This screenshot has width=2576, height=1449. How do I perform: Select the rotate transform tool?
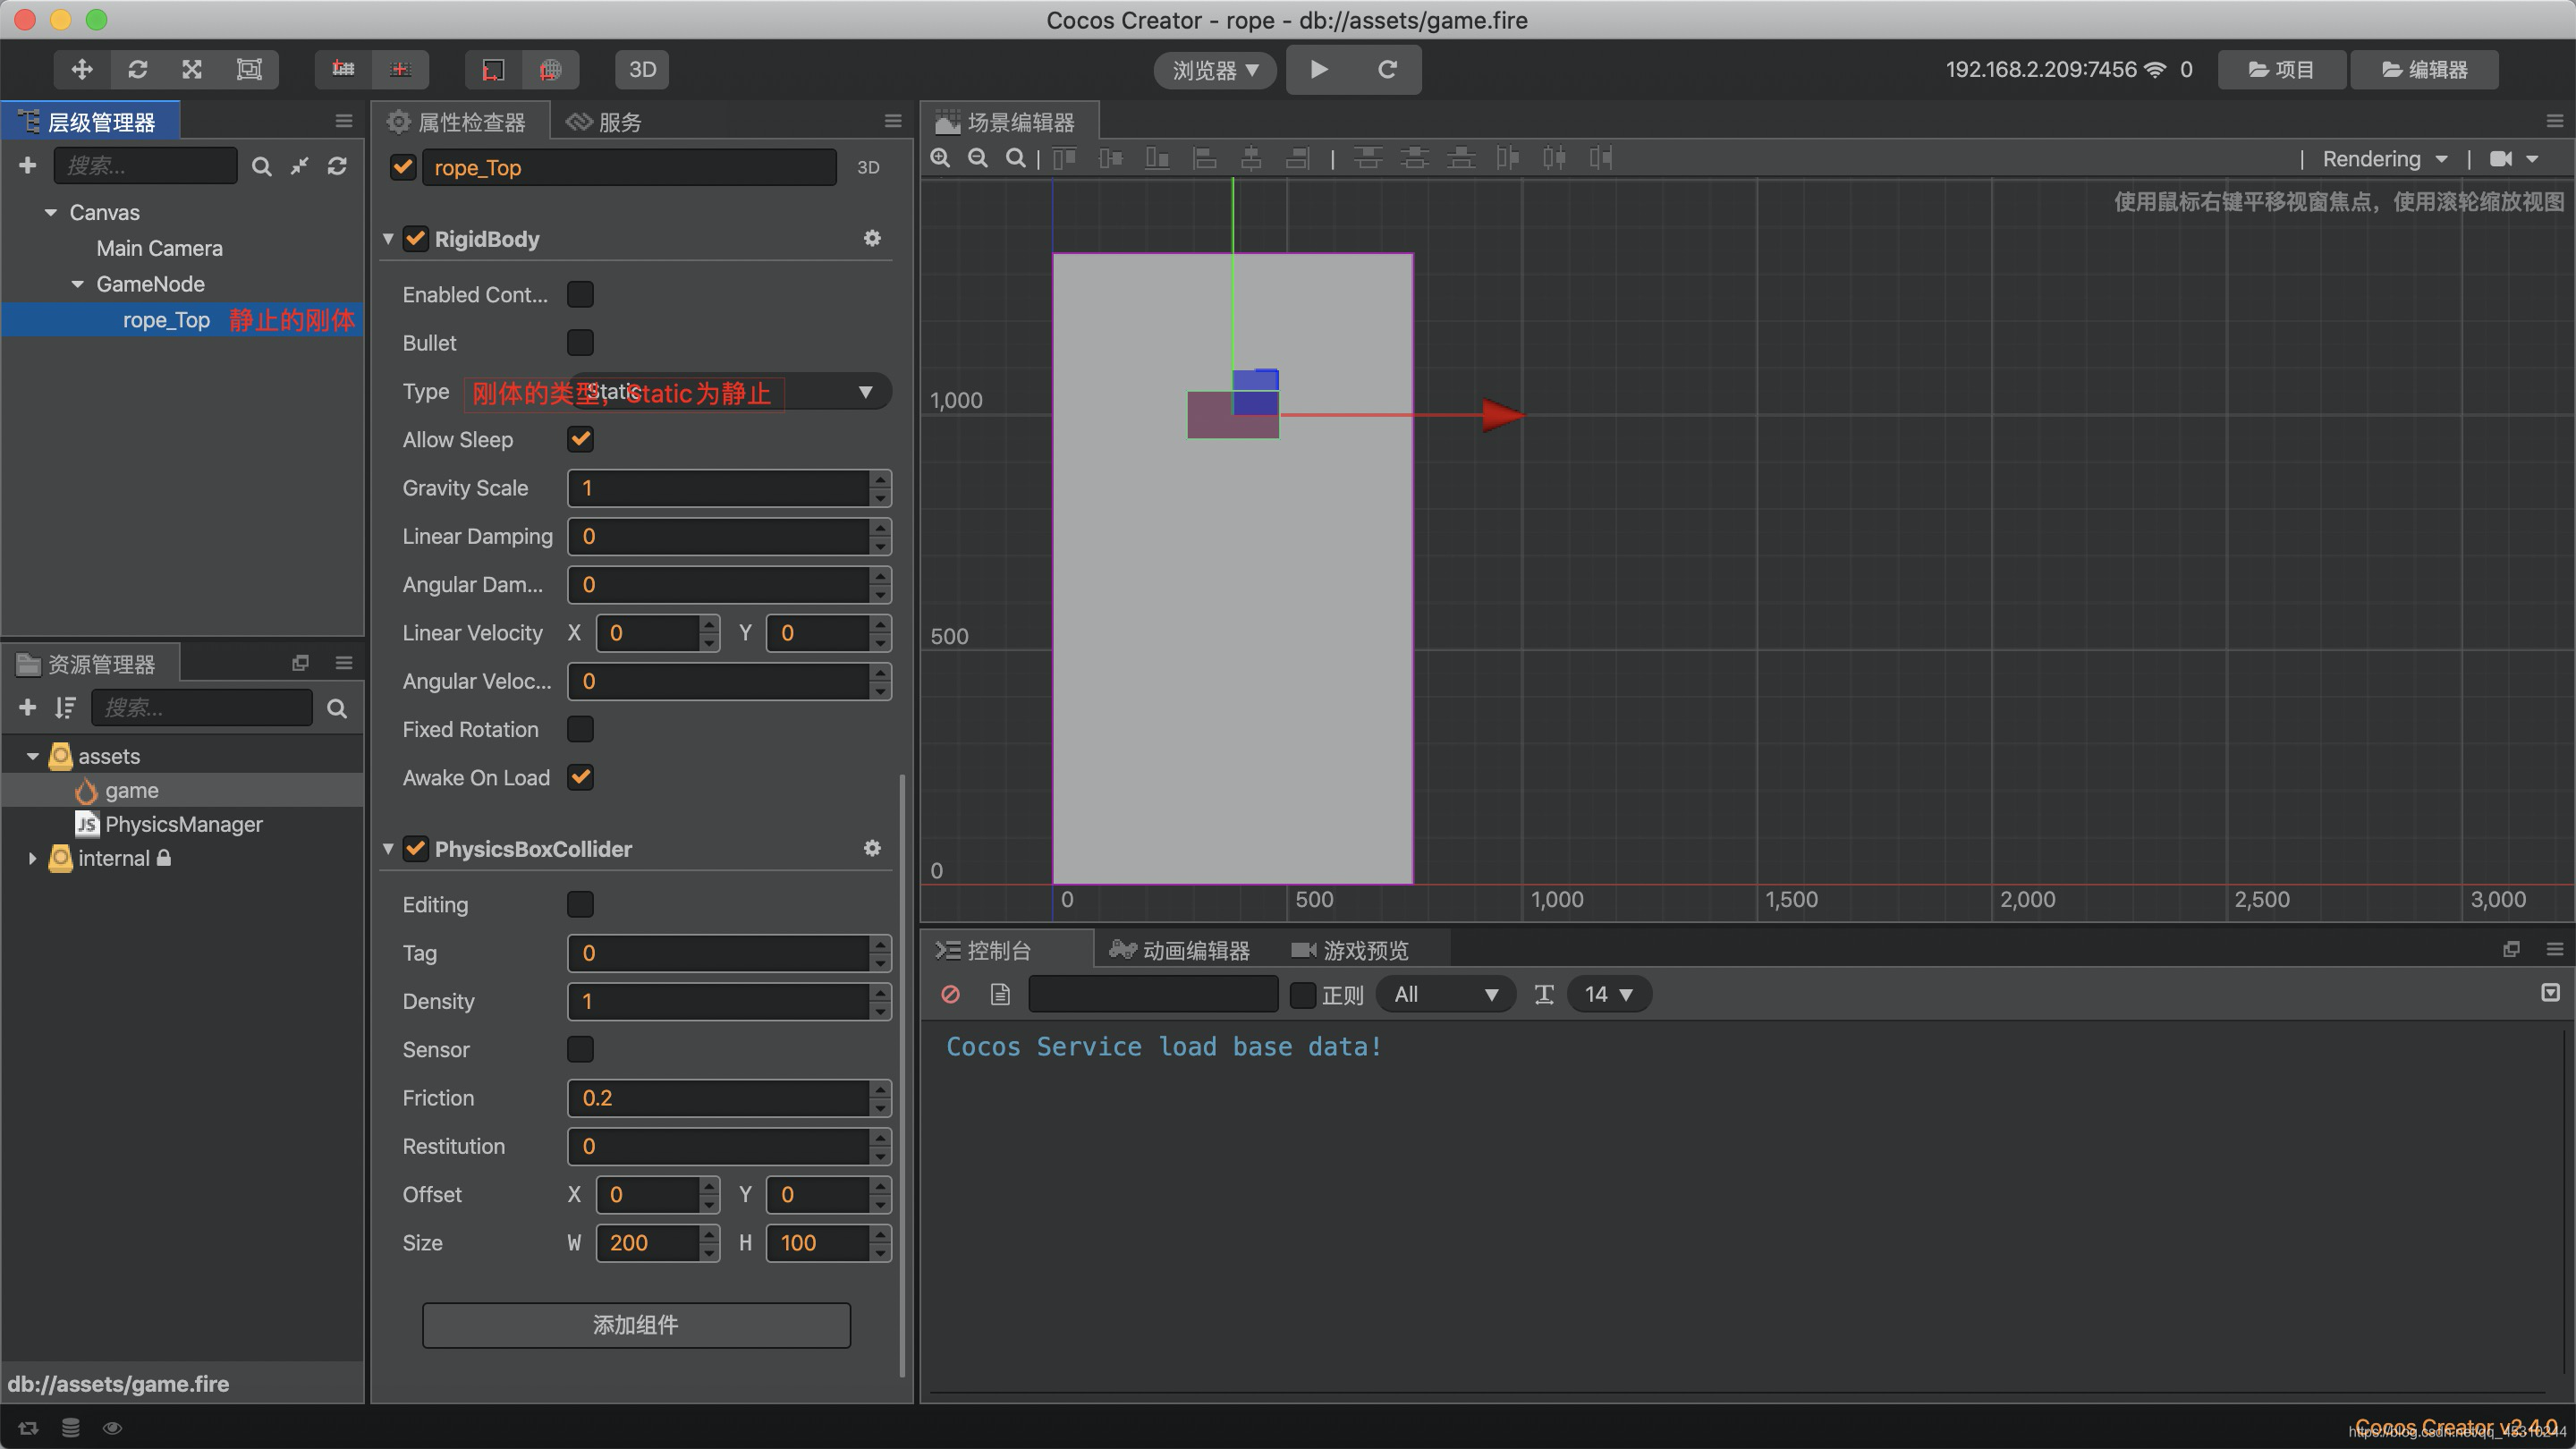138,69
